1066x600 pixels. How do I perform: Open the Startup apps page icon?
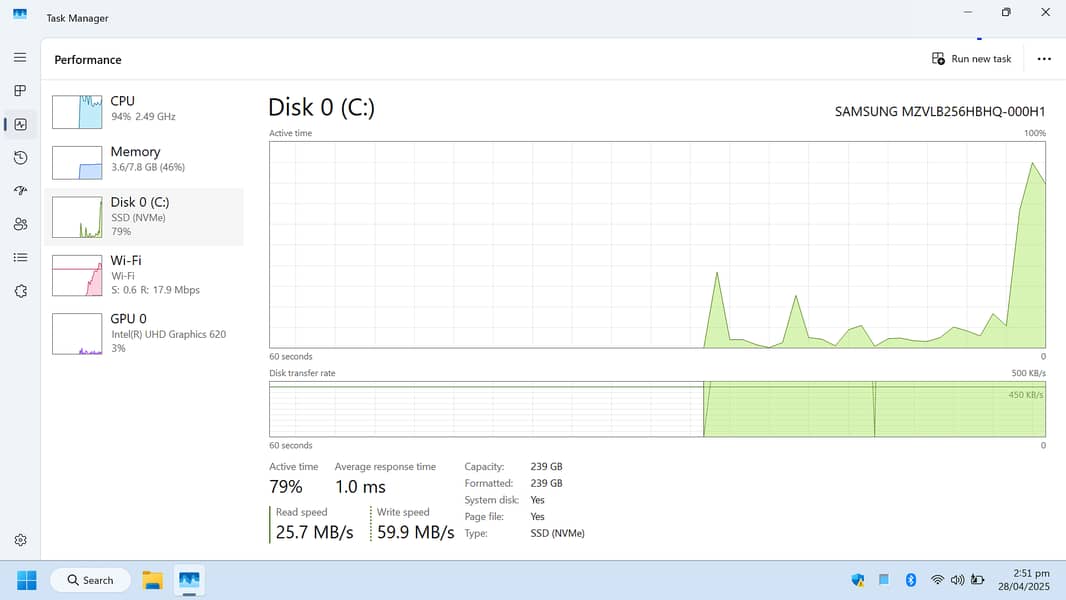pyautogui.click(x=20, y=191)
